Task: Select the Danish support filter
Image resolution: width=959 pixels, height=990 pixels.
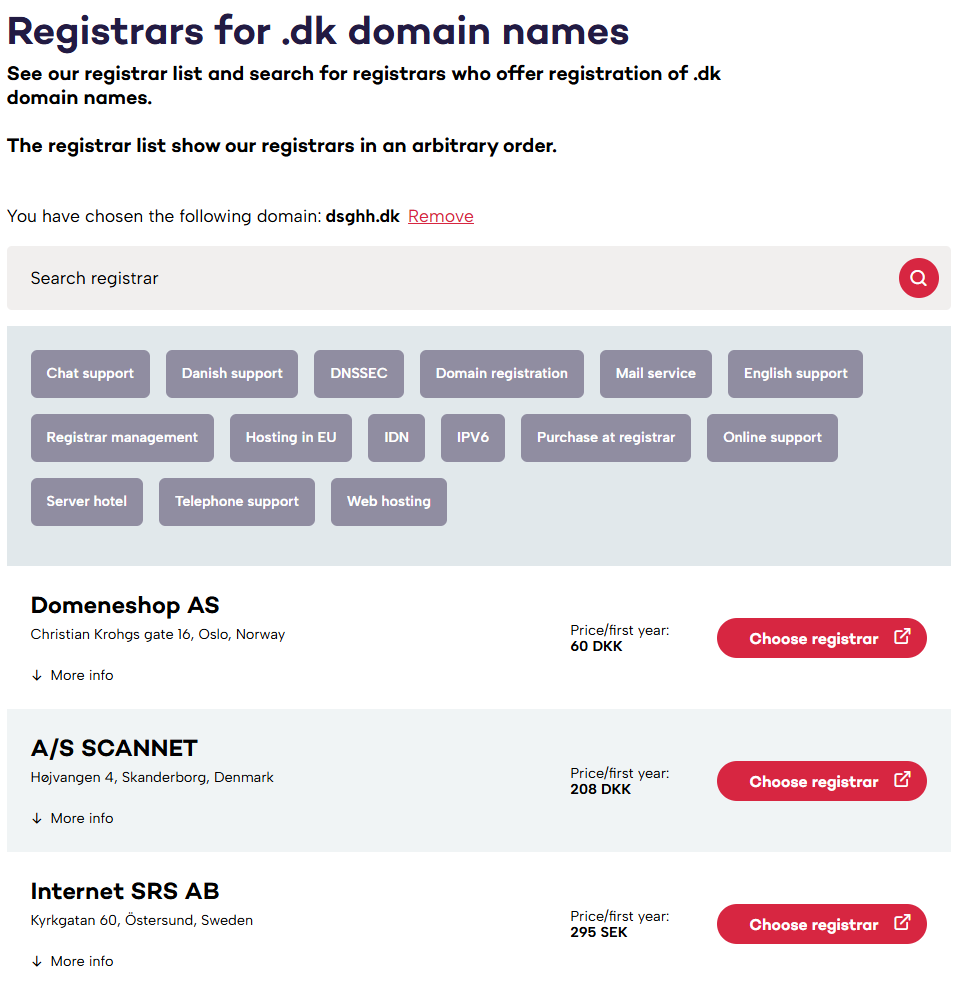Action: [232, 374]
